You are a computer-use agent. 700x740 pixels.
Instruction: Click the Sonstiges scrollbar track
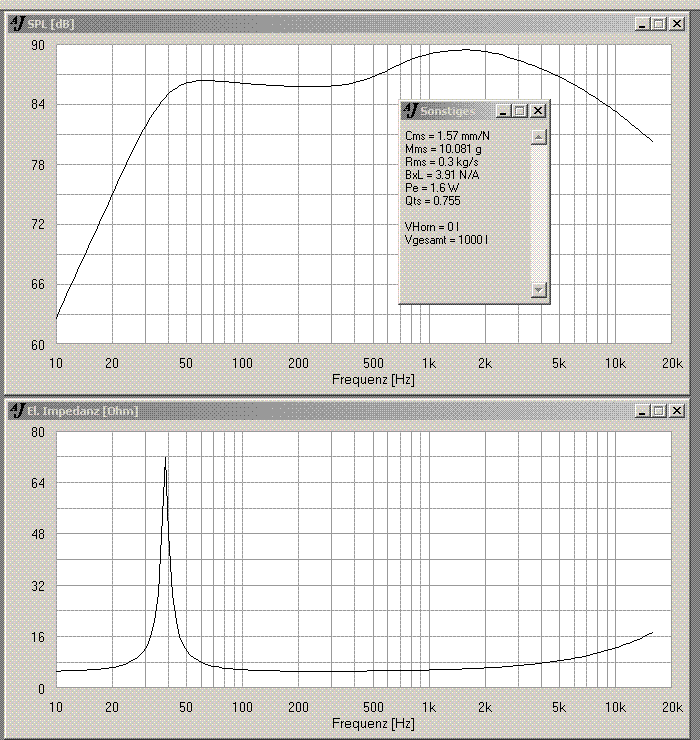pos(539,213)
